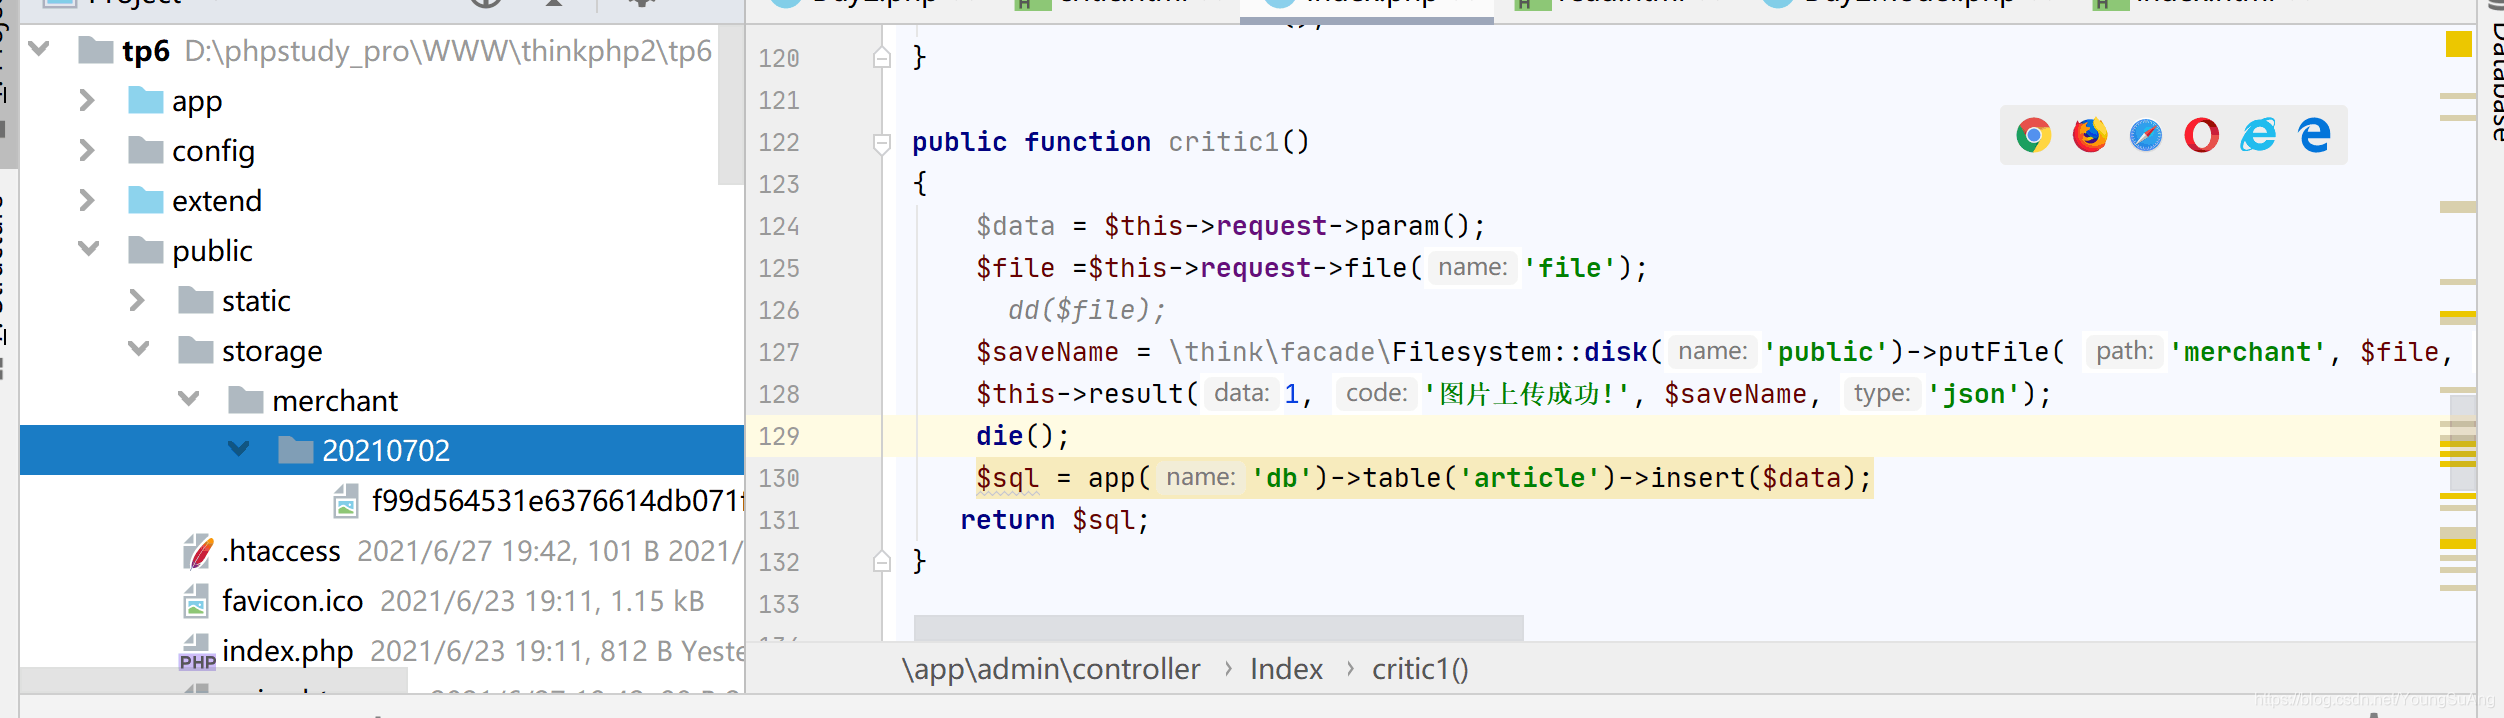The height and width of the screenshot is (718, 2504).
Task: Click 'public function critic1()' declaration
Action: [1110, 142]
